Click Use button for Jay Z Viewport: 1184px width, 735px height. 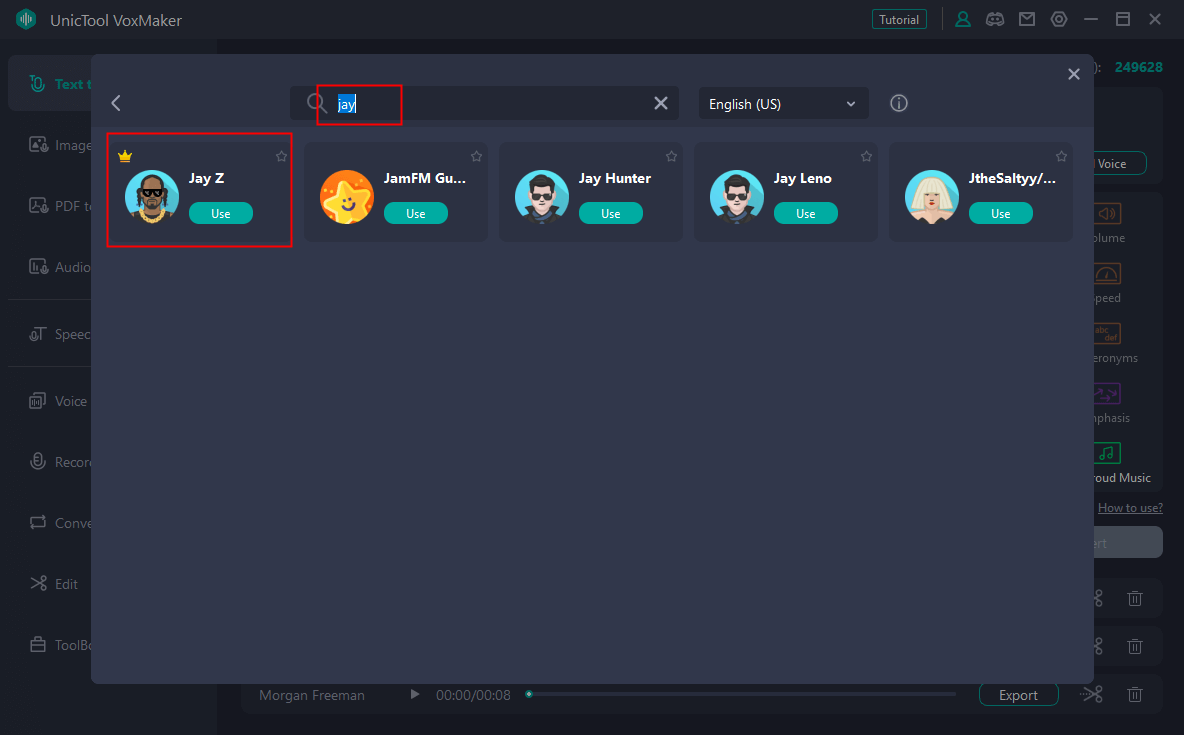[x=221, y=213]
